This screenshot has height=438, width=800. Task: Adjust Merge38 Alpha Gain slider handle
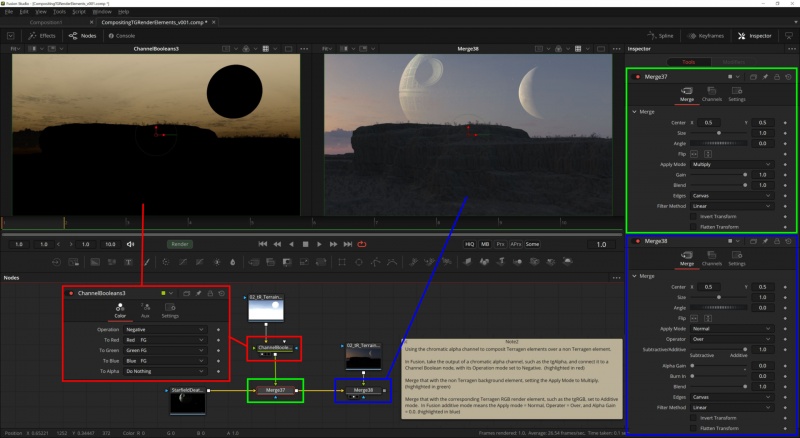click(x=692, y=366)
